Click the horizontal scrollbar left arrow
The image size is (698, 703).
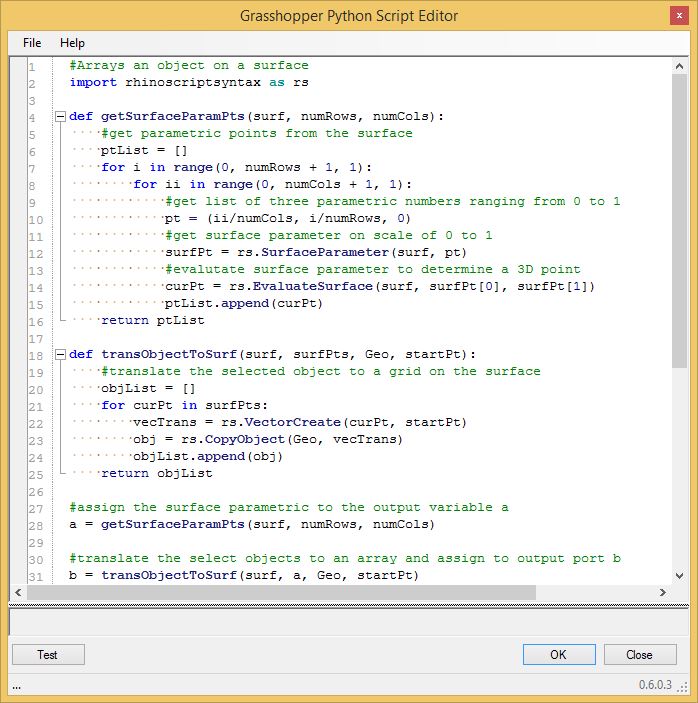[18, 592]
